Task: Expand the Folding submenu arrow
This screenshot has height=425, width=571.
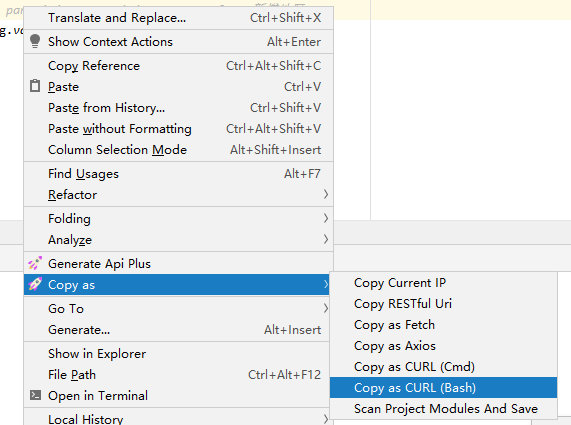Action: (326, 218)
